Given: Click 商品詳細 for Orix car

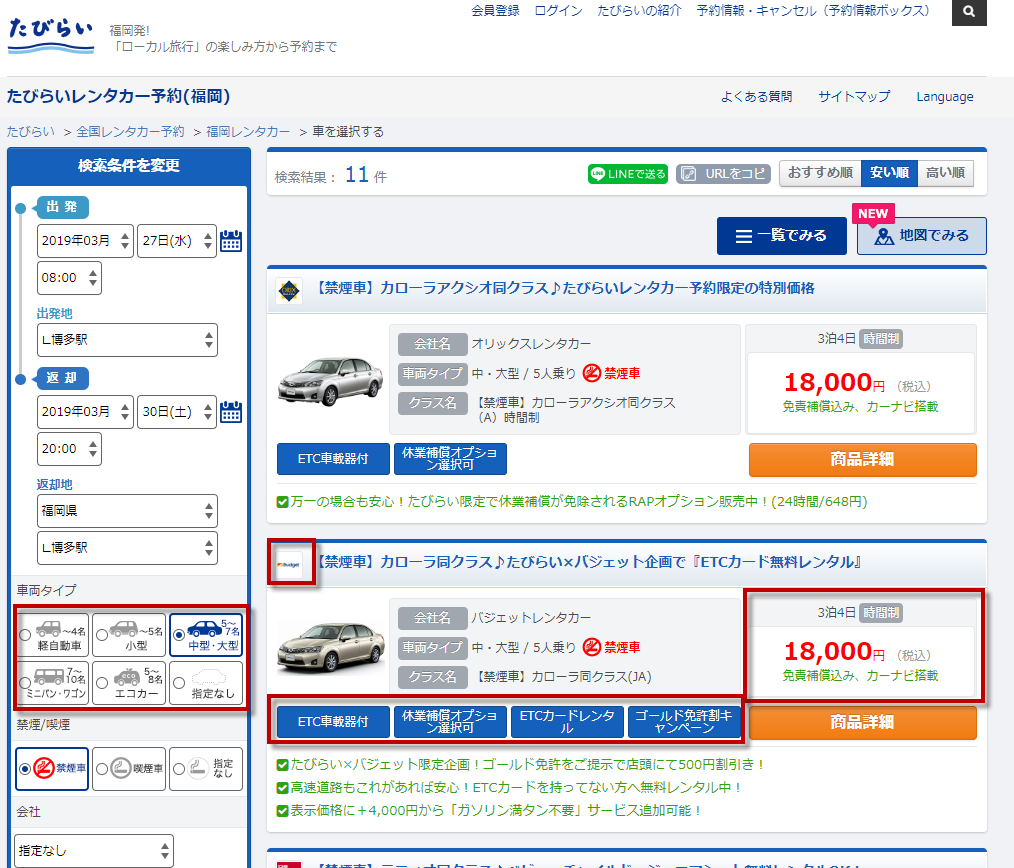Looking at the screenshot, I should [863, 460].
